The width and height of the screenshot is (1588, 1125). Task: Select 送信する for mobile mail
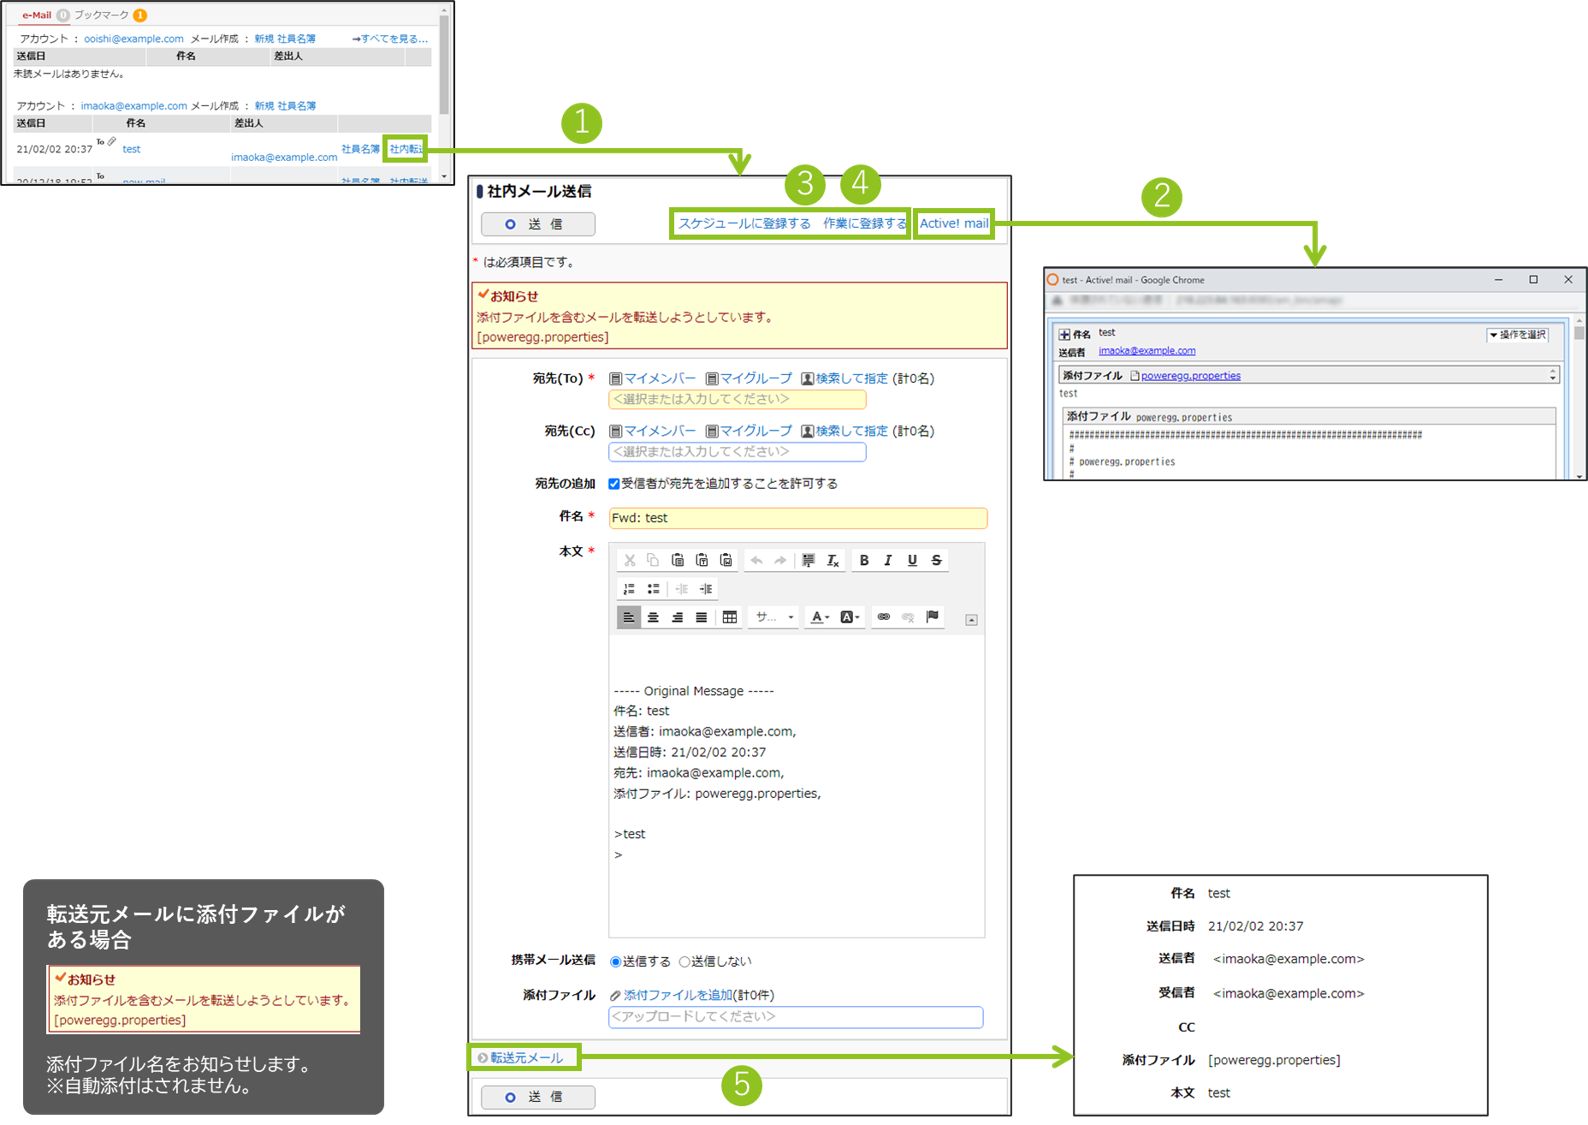[x=615, y=962]
